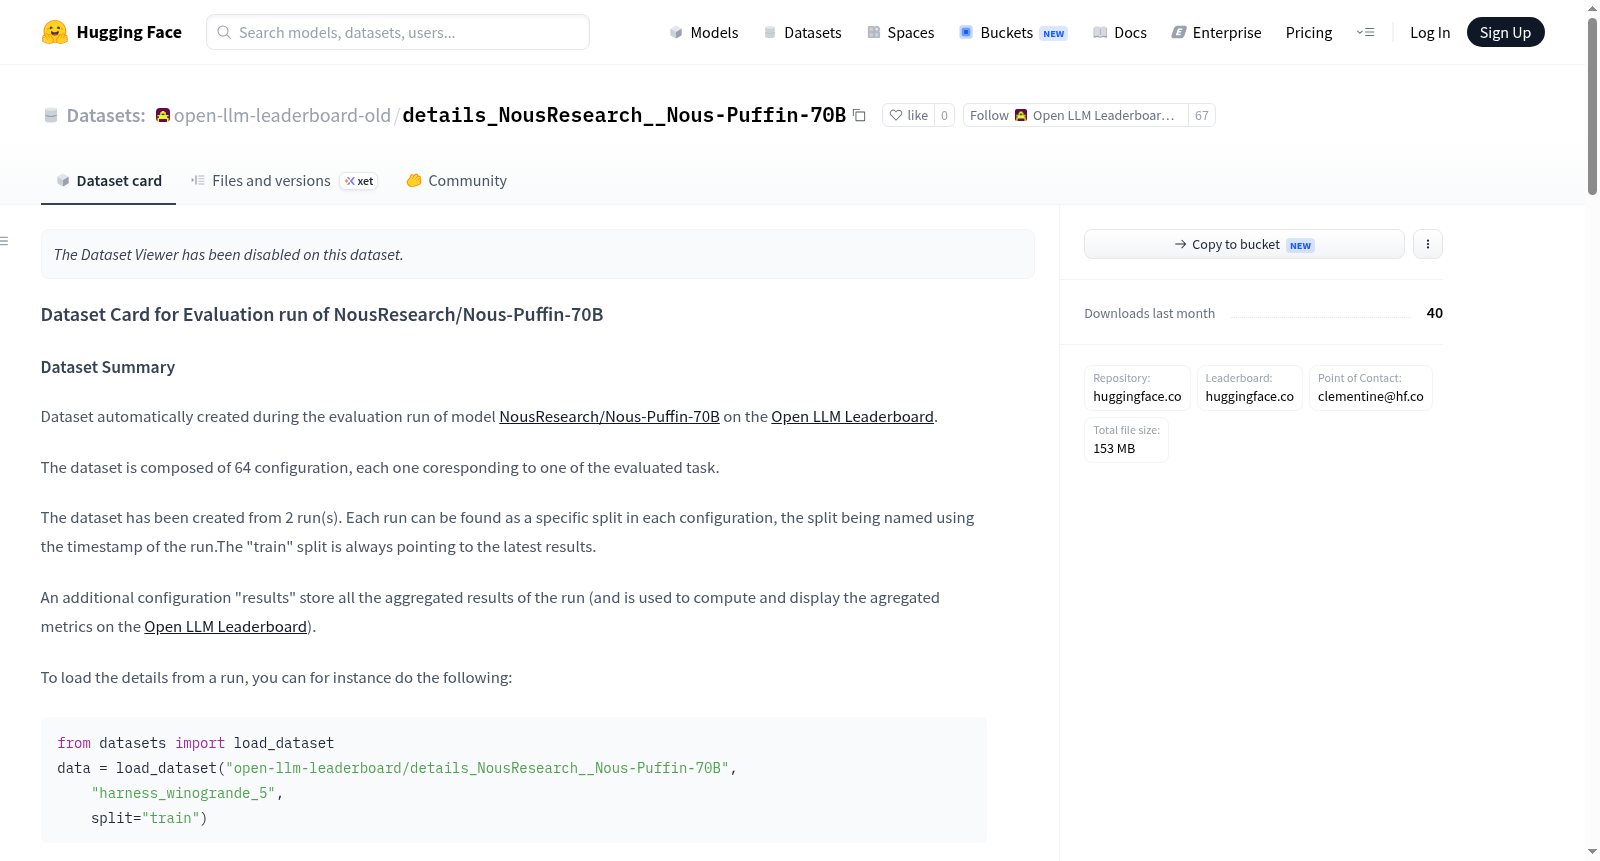Click the Dataset Card for Evaluation run heading
This screenshot has height=861, width=1600.
(322, 314)
